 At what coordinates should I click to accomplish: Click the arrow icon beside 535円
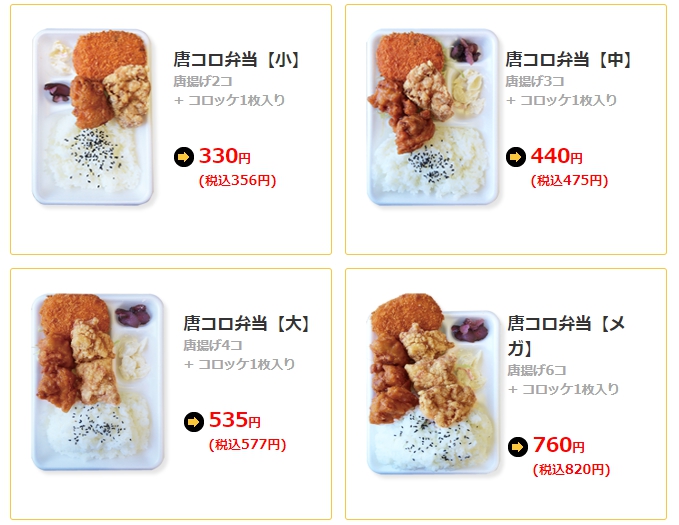point(194,421)
